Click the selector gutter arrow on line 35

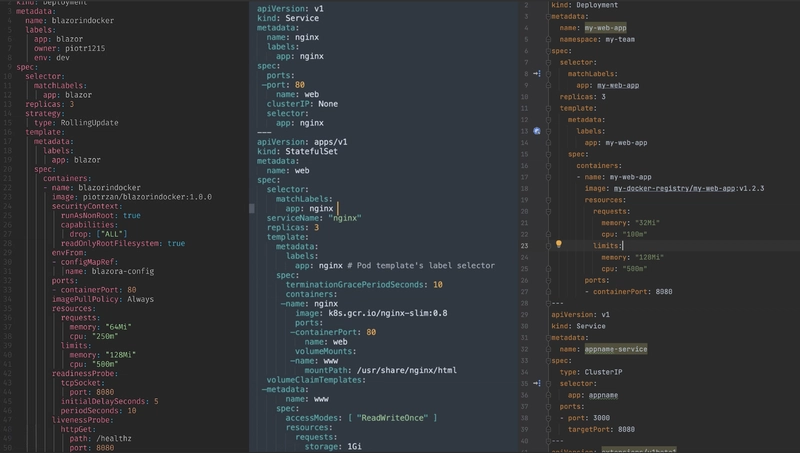tap(537, 383)
